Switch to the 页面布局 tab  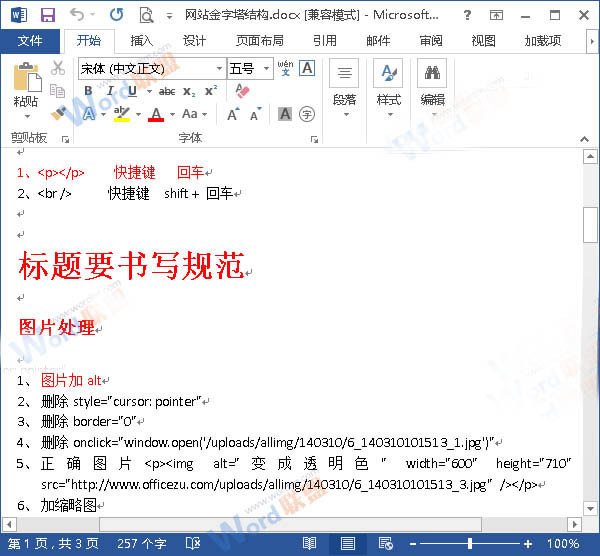coord(259,41)
